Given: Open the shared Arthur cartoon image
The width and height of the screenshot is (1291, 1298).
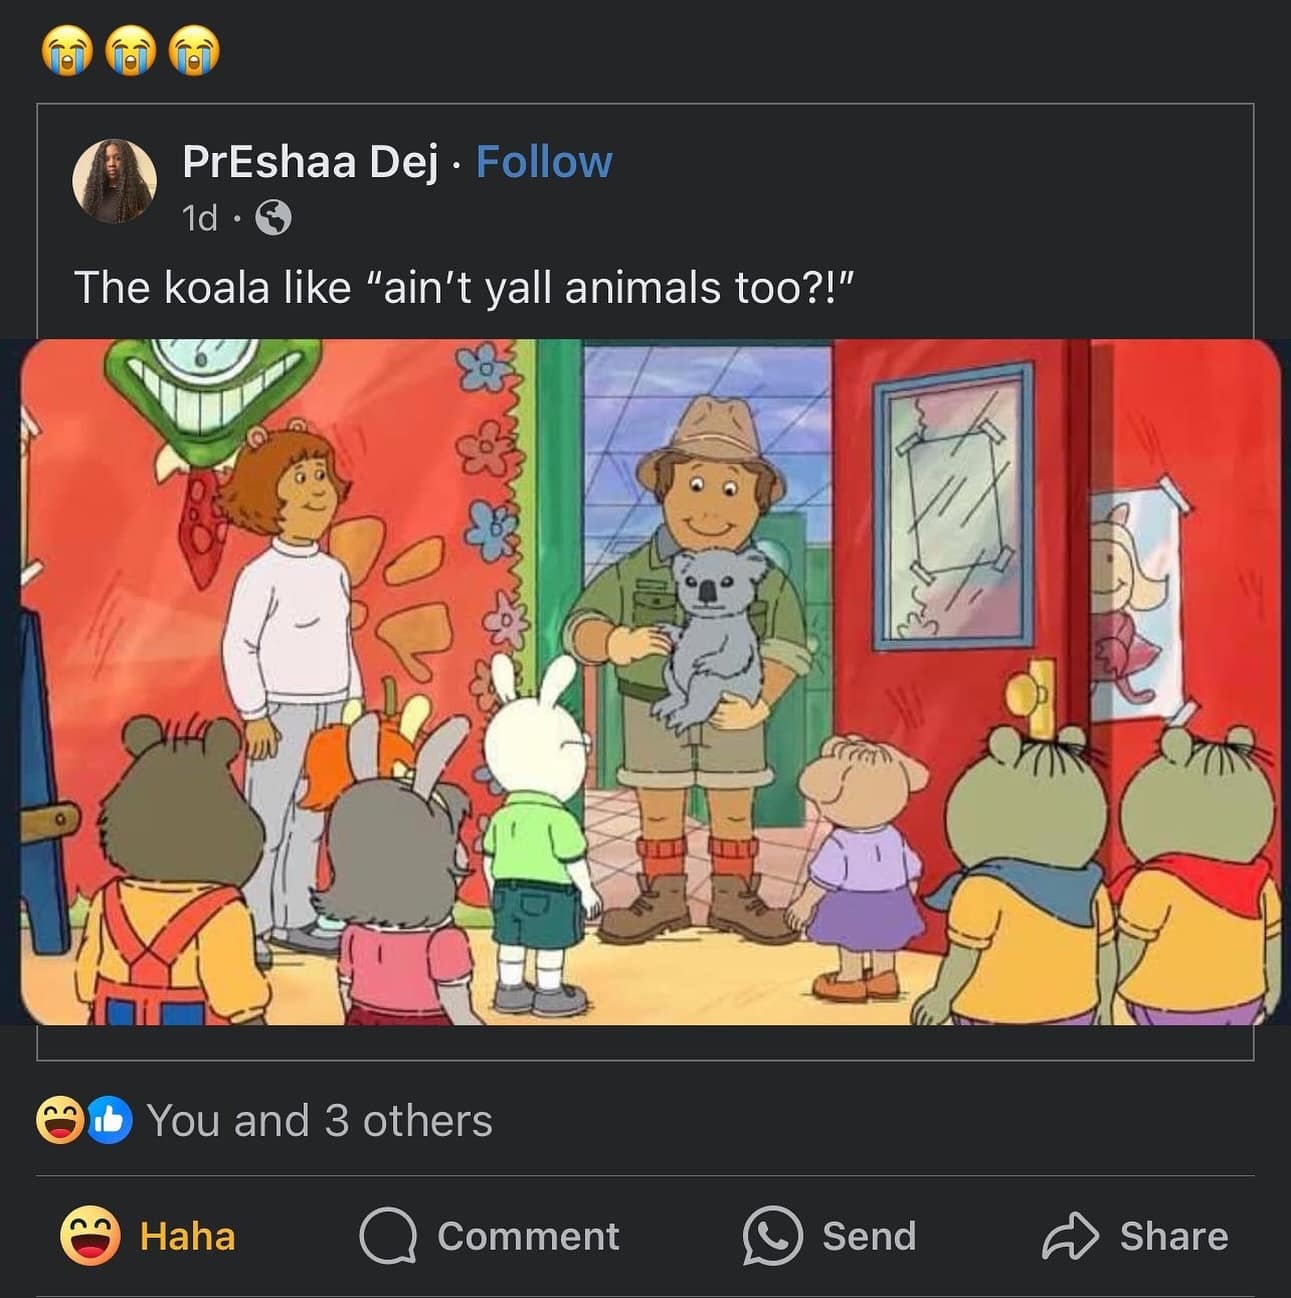Looking at the screenshot, I should pyautogui.click(x=650, y=682).
